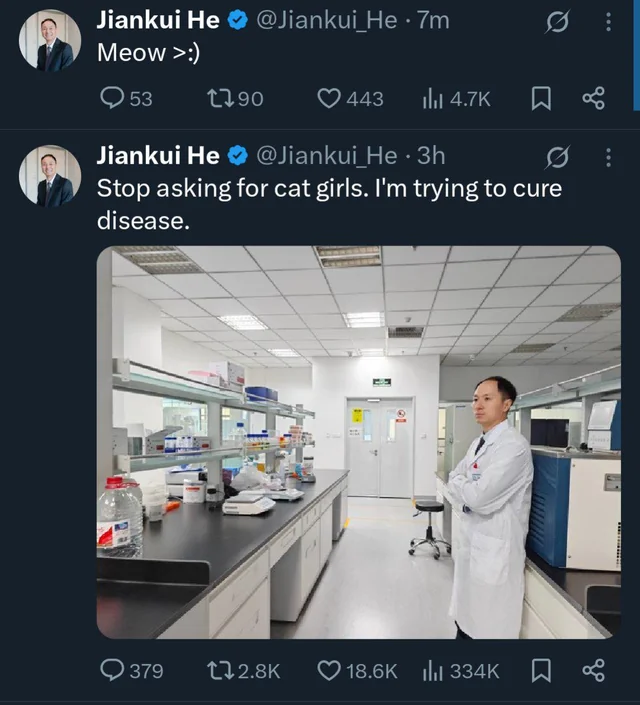Open Grok icon on the Meow tweet
This screenshot has width=640, height=705.
pos(559,20)
